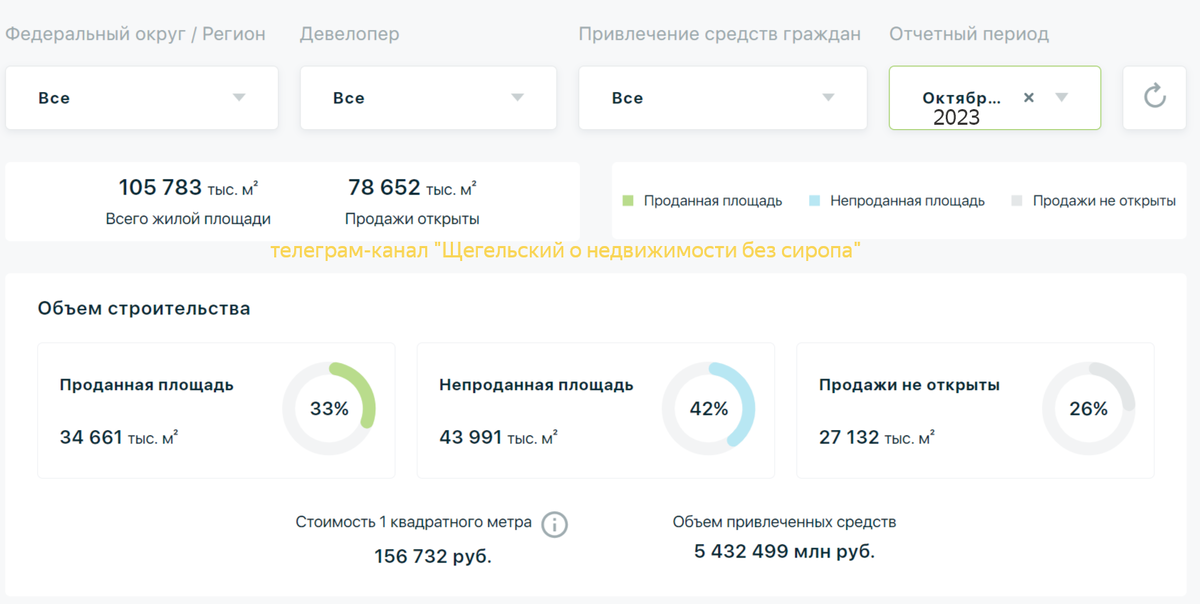Click the 42% blue donut chart
This screenshot has width=1200, height=604.
(709, 409)
